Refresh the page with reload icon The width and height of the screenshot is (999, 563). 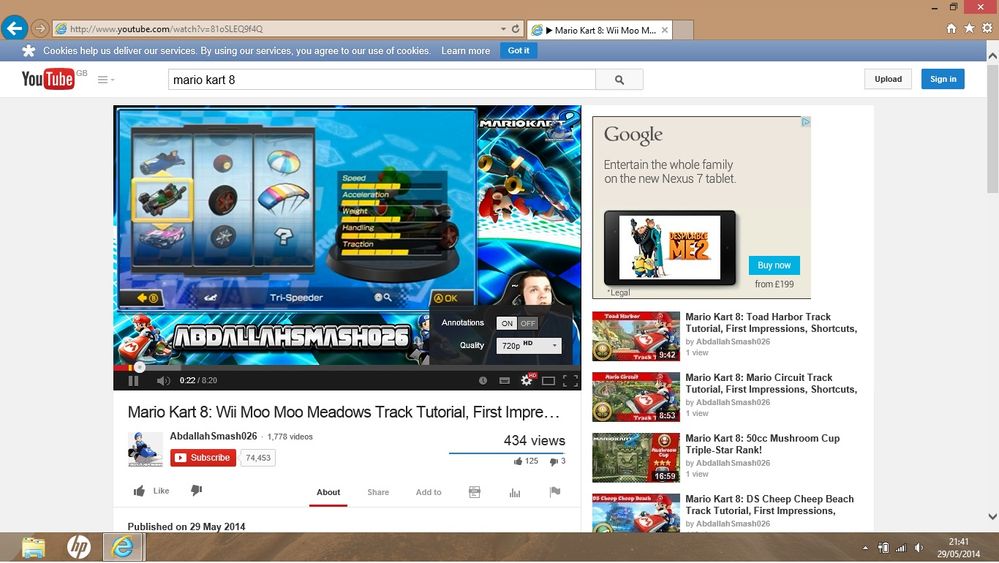(x=515, y=29)
